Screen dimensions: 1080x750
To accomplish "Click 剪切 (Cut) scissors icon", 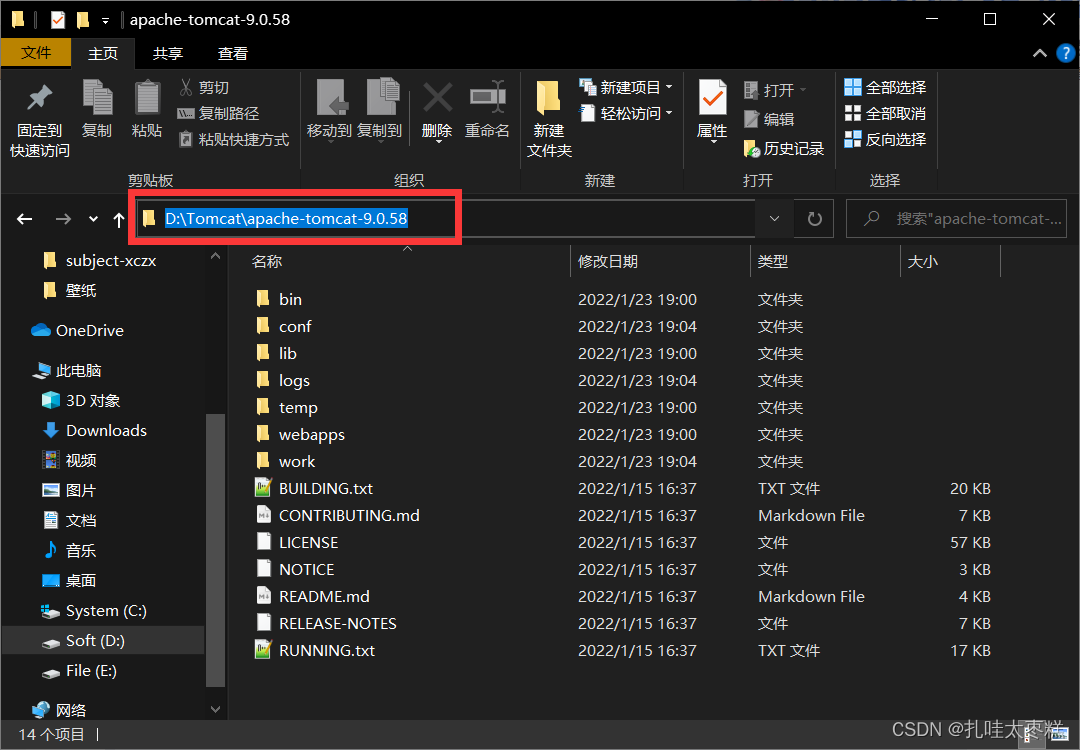I will pyautogui.click(x=204, y=87).
